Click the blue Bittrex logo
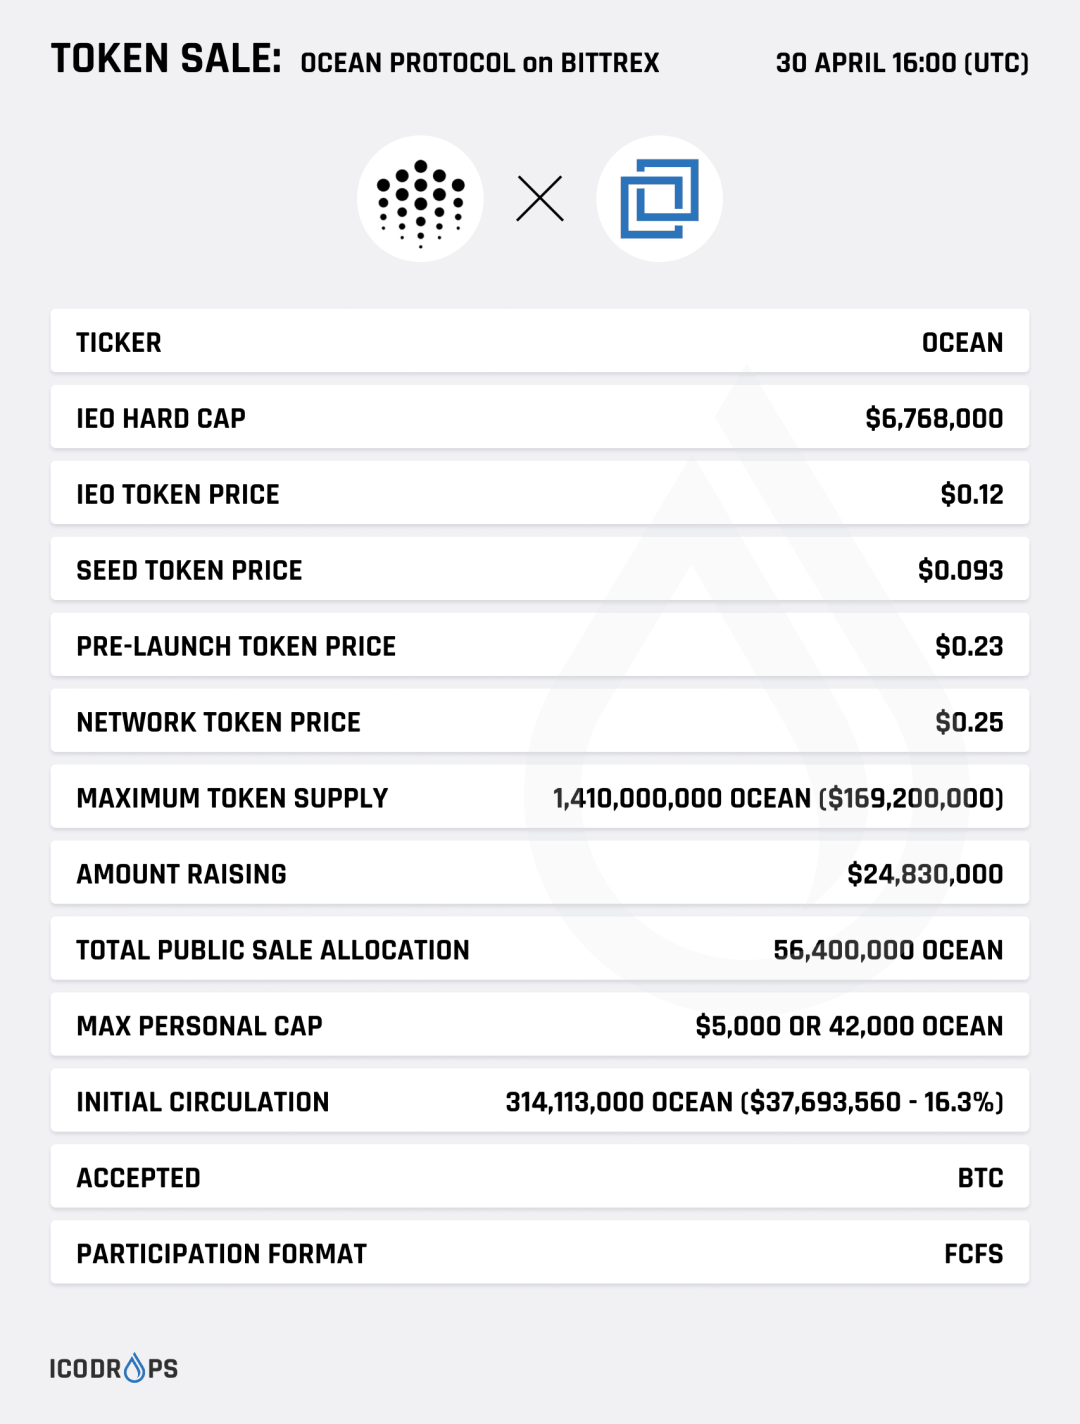 click(659, 199)
